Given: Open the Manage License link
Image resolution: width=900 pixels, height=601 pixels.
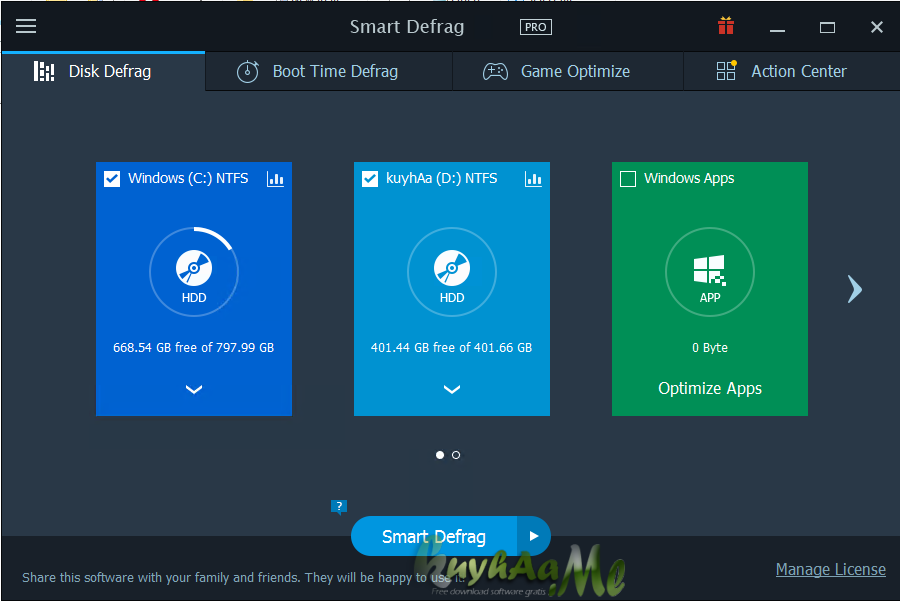Looking at the screenshot, I should (x=831, y=569).
